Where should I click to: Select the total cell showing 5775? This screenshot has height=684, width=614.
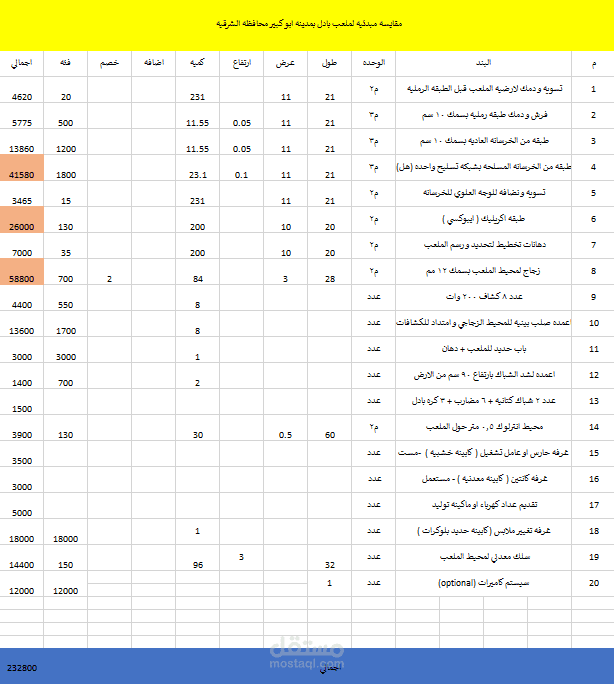(x=22, y=116)
